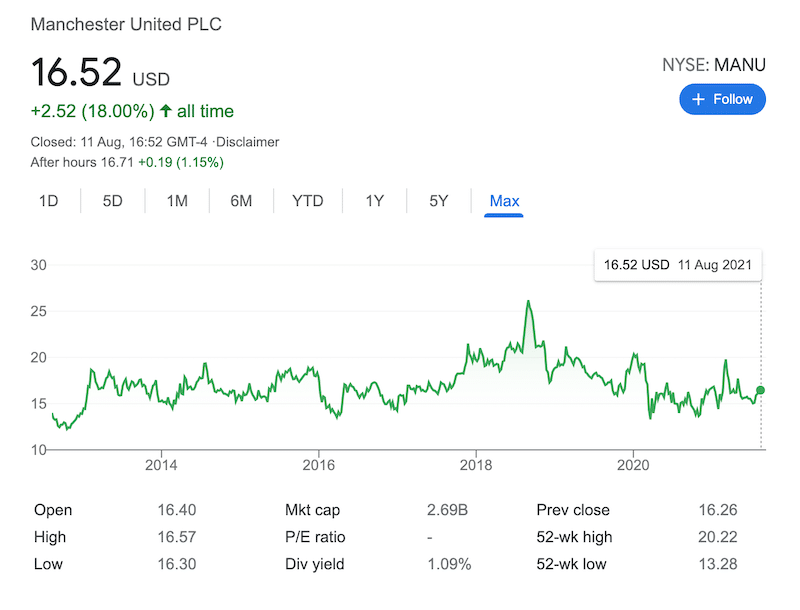Viewport: 800px width, 610px height.
Task: Click the NYSE: MANU ticker label
Action: coord(714,65)
